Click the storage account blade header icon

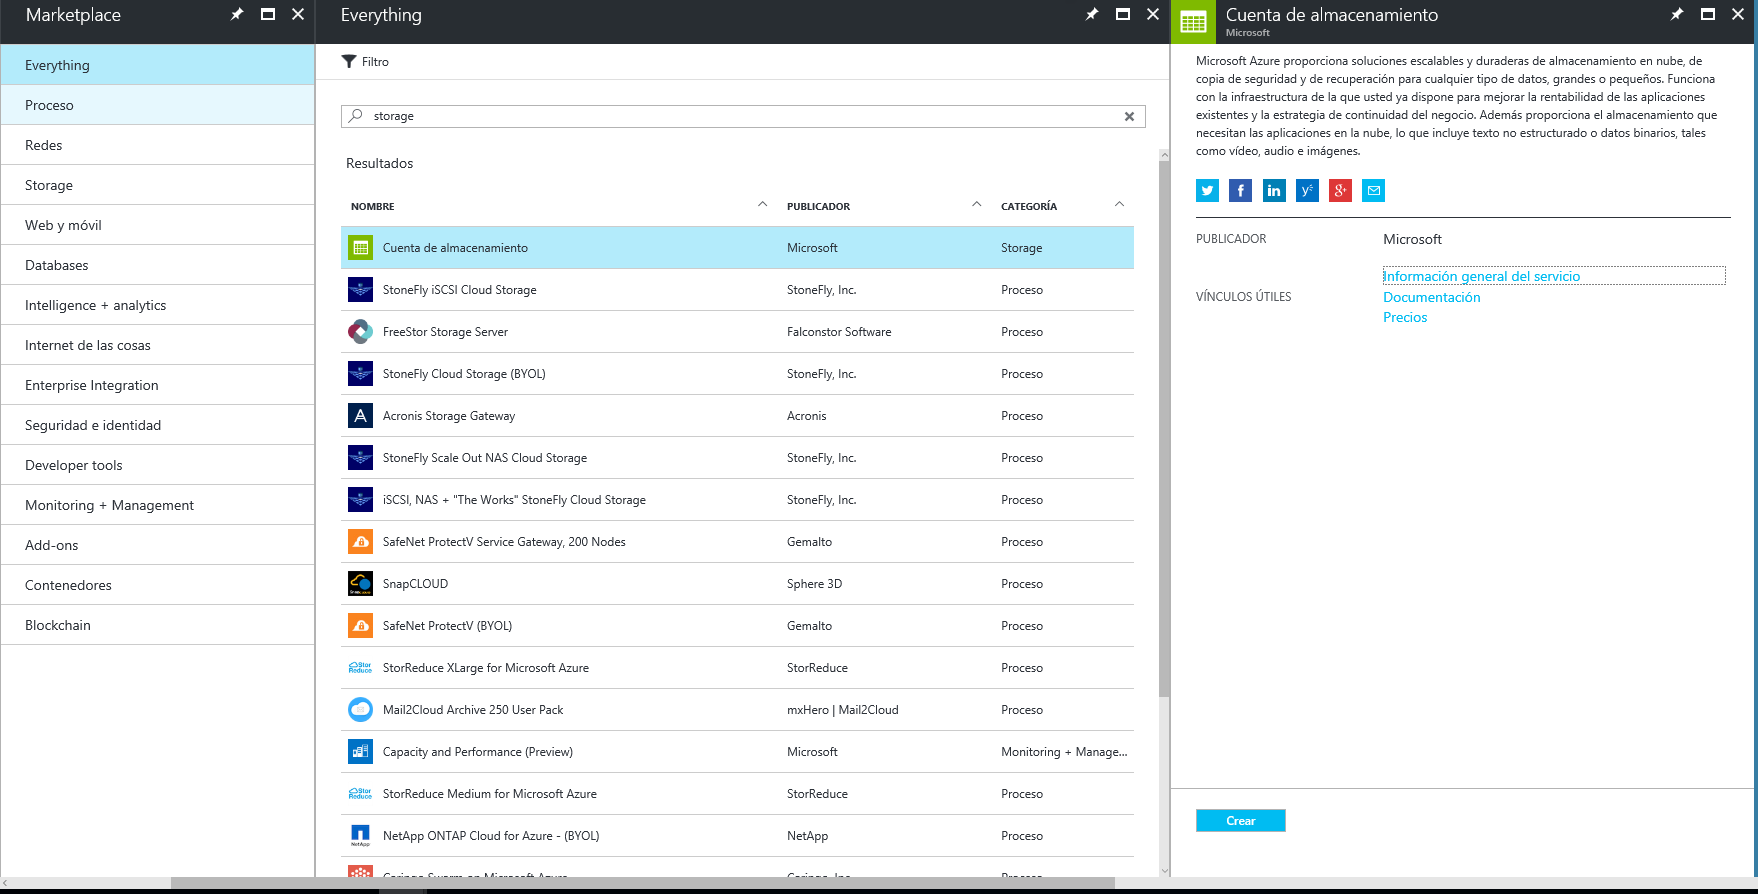pos(1193,22)
